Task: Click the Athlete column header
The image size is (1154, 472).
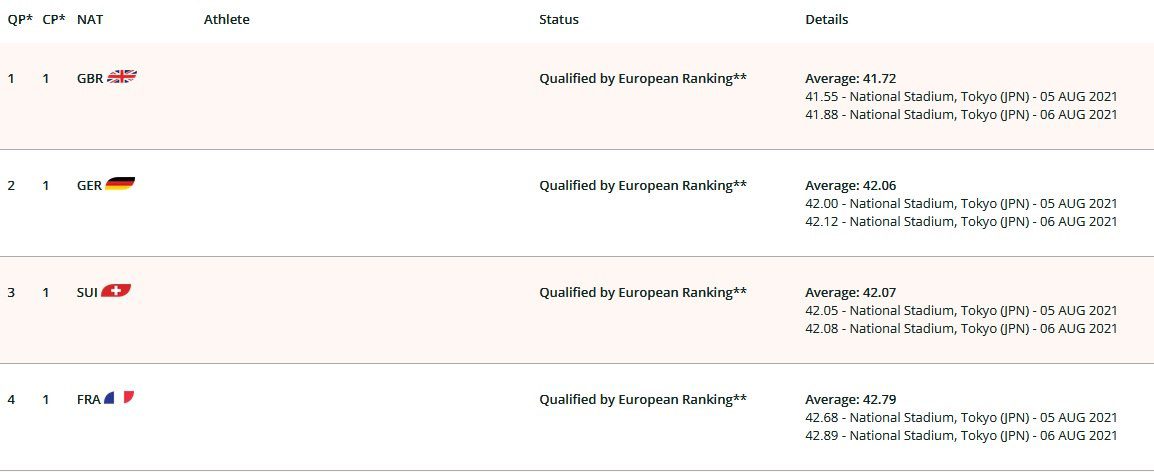Action: pyautogui.click(x=227, y=20)
